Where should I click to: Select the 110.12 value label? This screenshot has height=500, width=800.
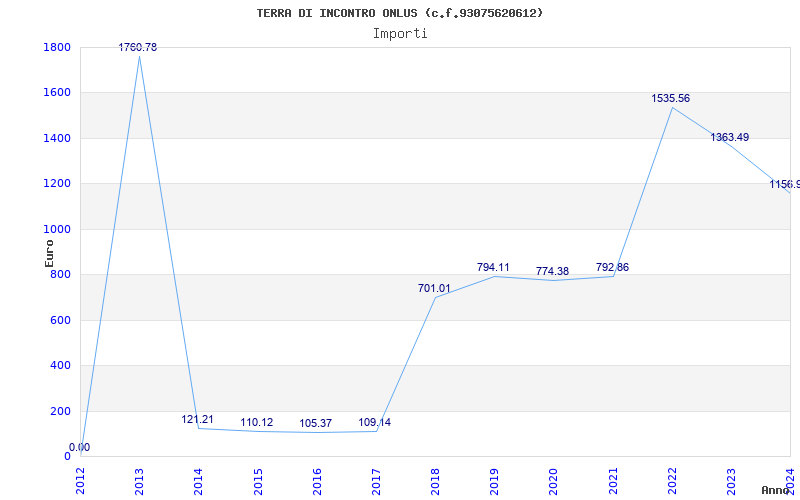[257, 422]
